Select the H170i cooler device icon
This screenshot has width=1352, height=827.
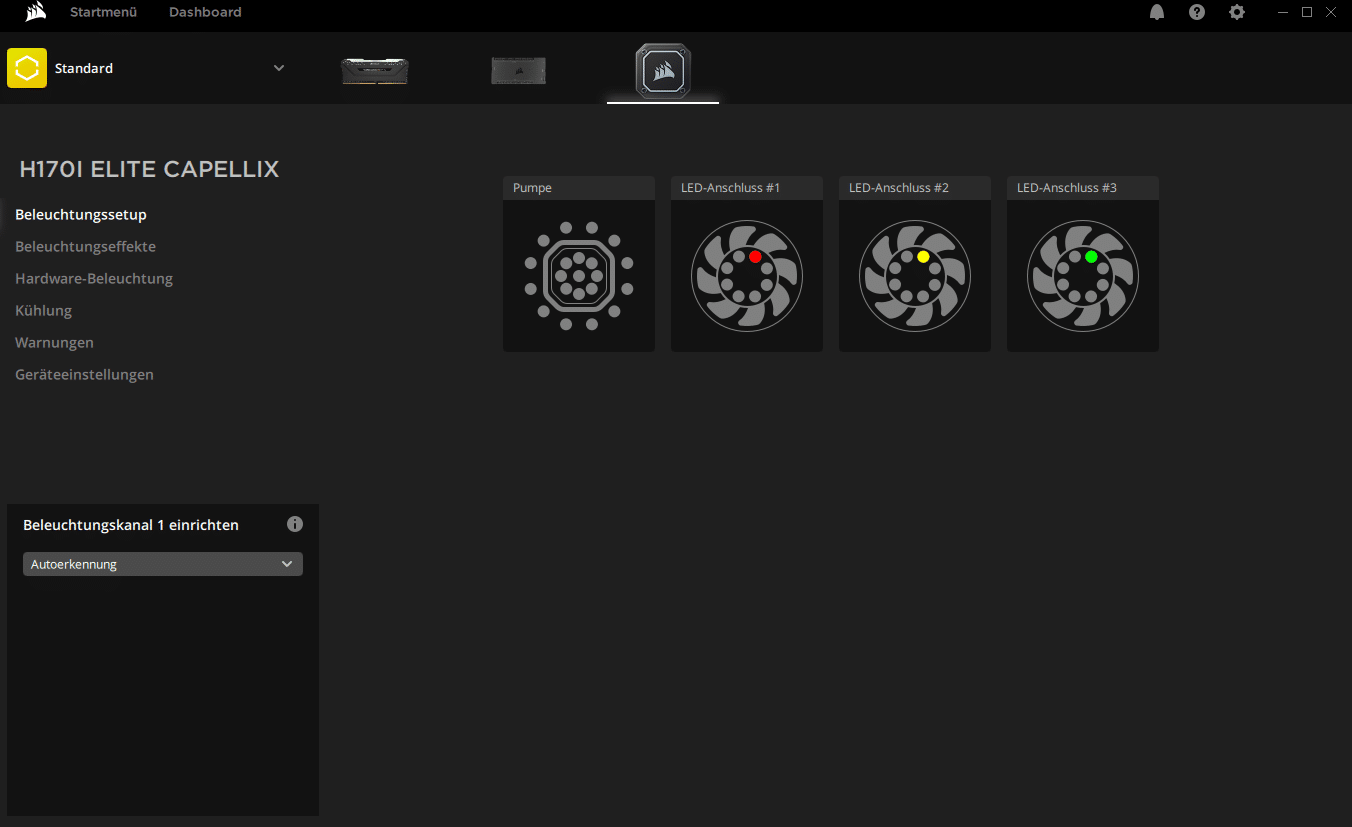[663, 70]
